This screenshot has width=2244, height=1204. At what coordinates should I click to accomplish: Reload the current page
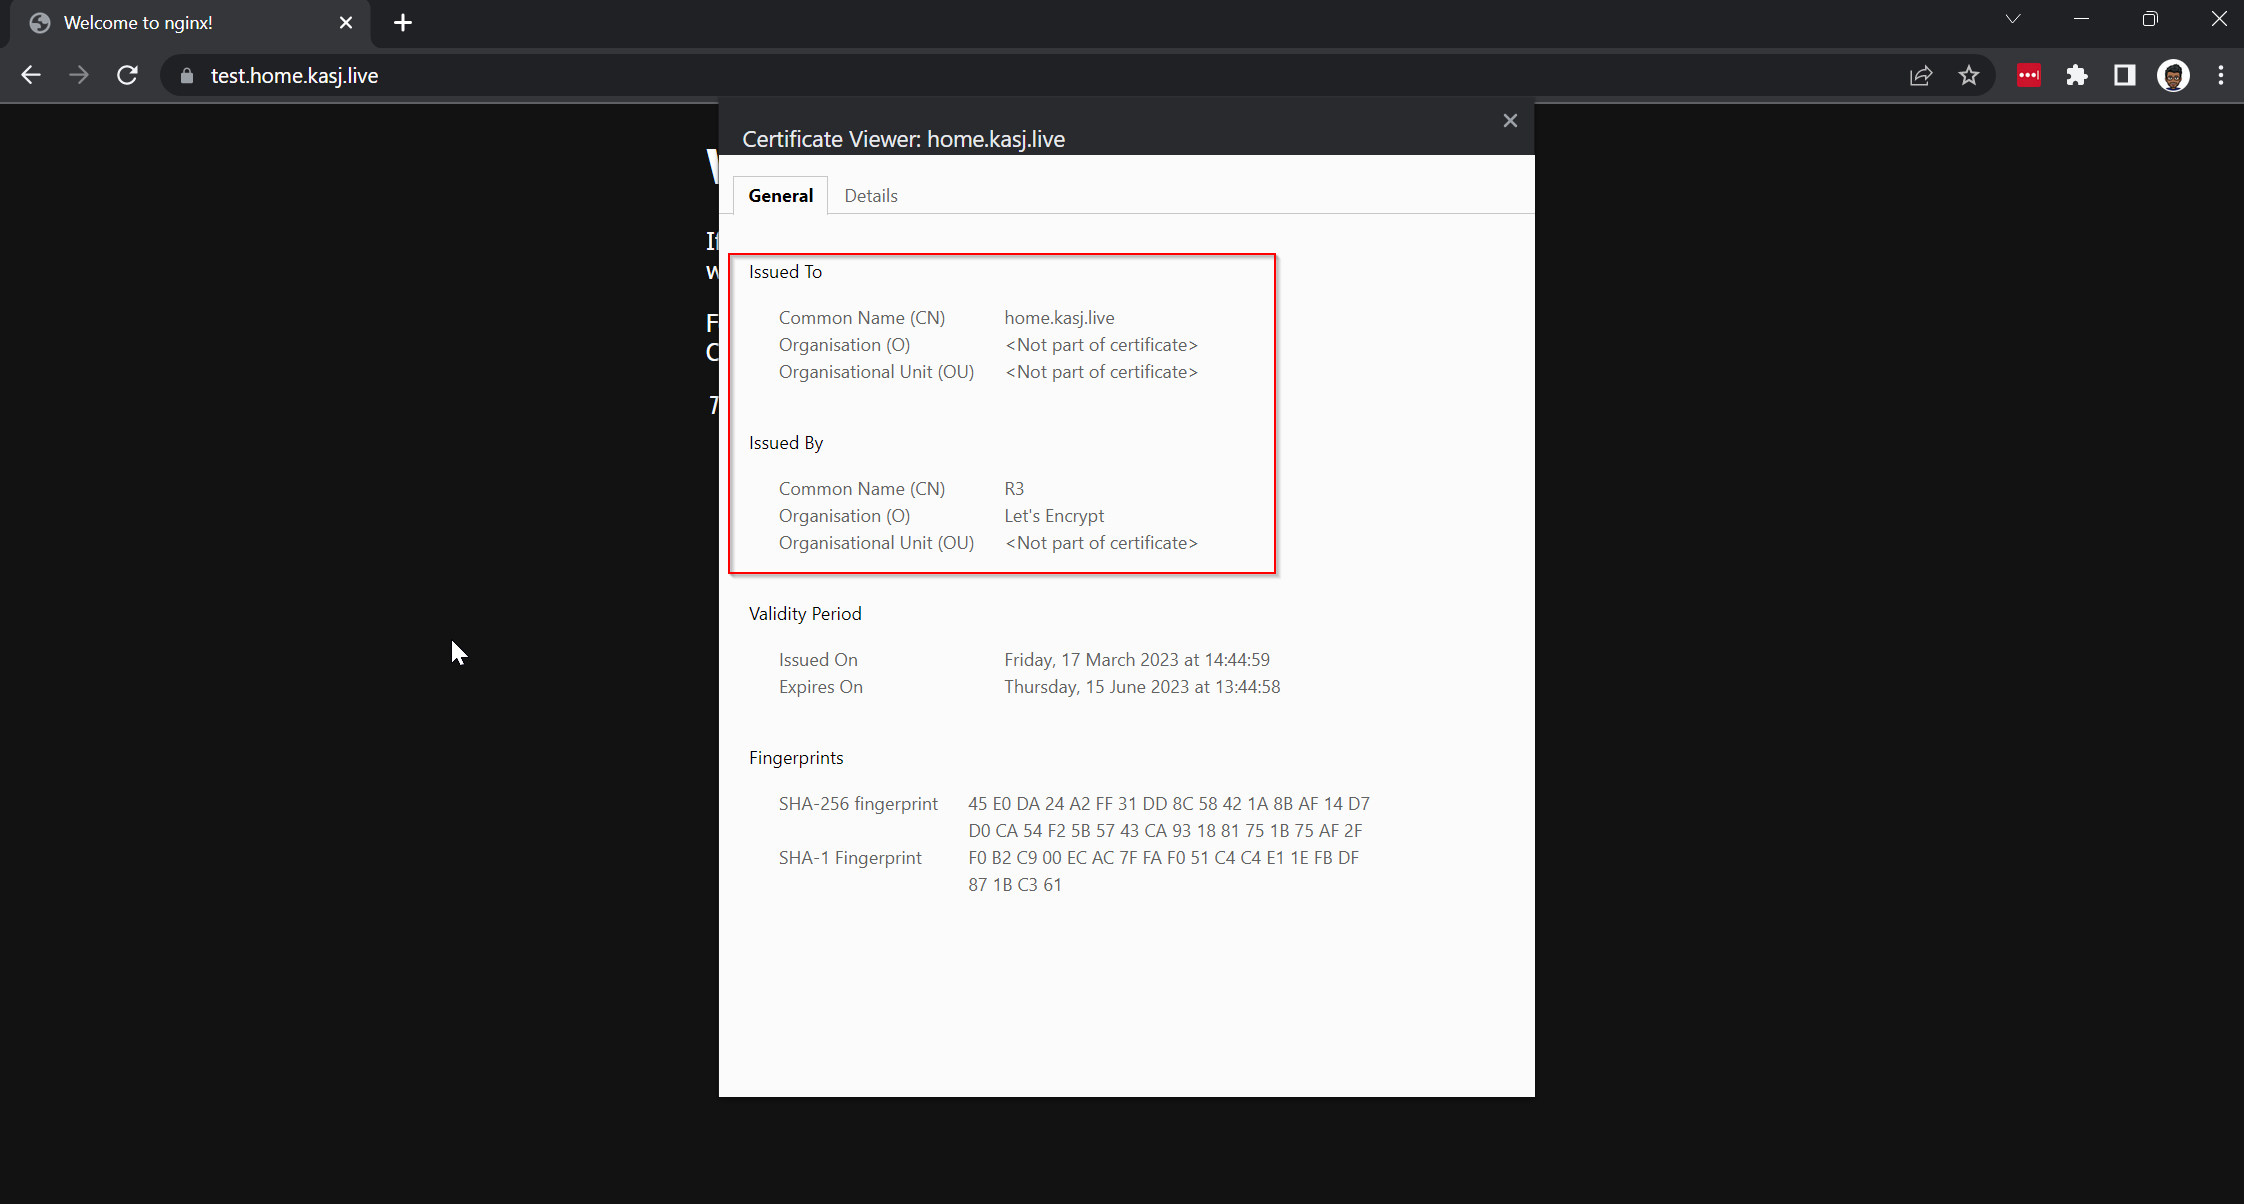click(x=127, y=75)
